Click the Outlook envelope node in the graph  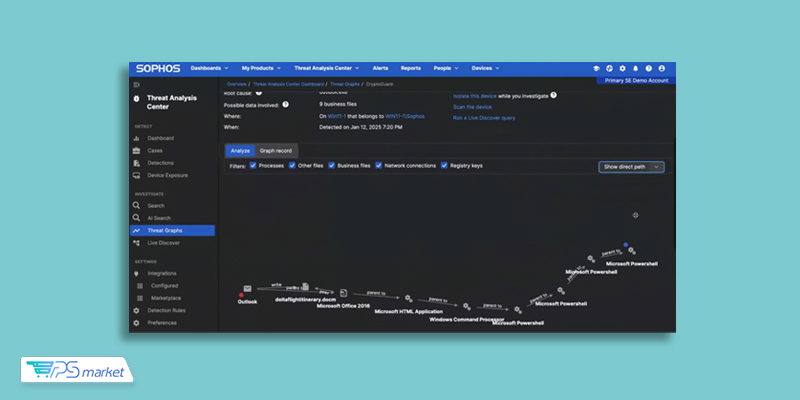(x=247, y=289)
